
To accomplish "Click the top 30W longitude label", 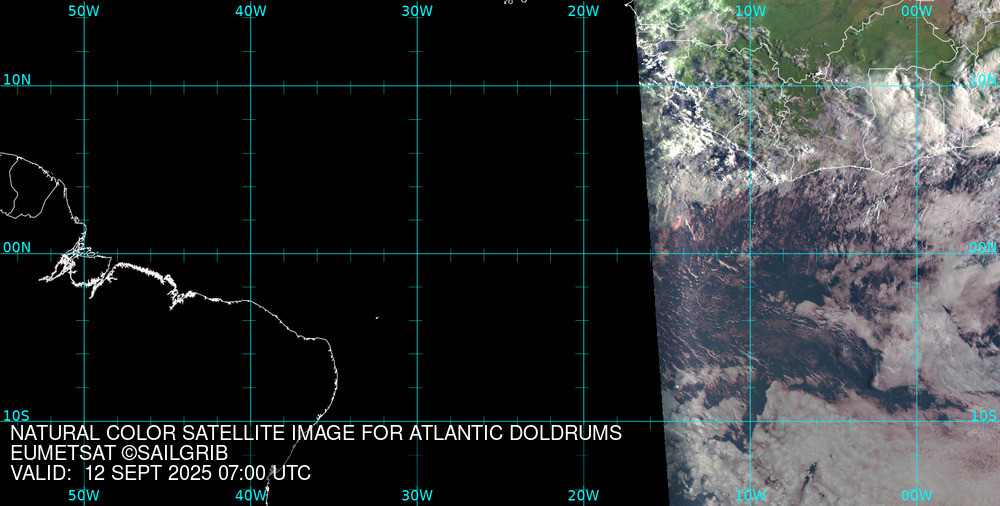I will [418, 11].
